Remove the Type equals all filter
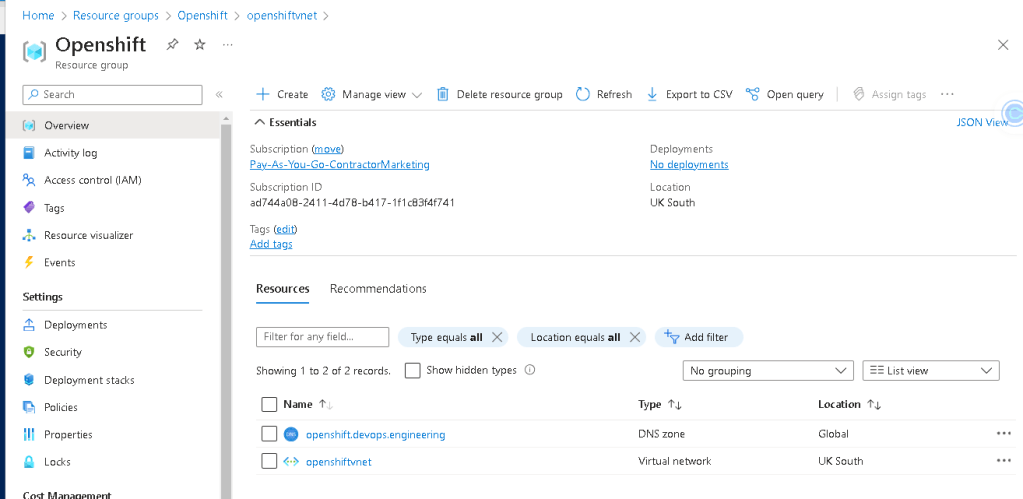 click(496, 337)
